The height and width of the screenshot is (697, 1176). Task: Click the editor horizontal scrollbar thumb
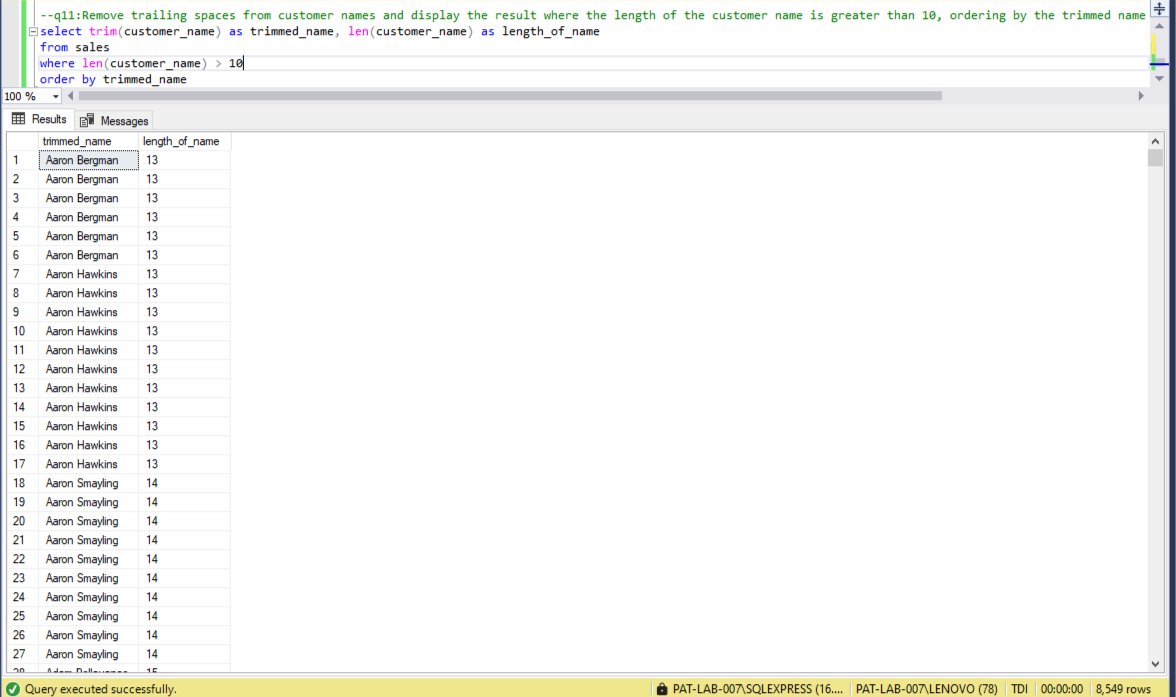coord(510,96)
